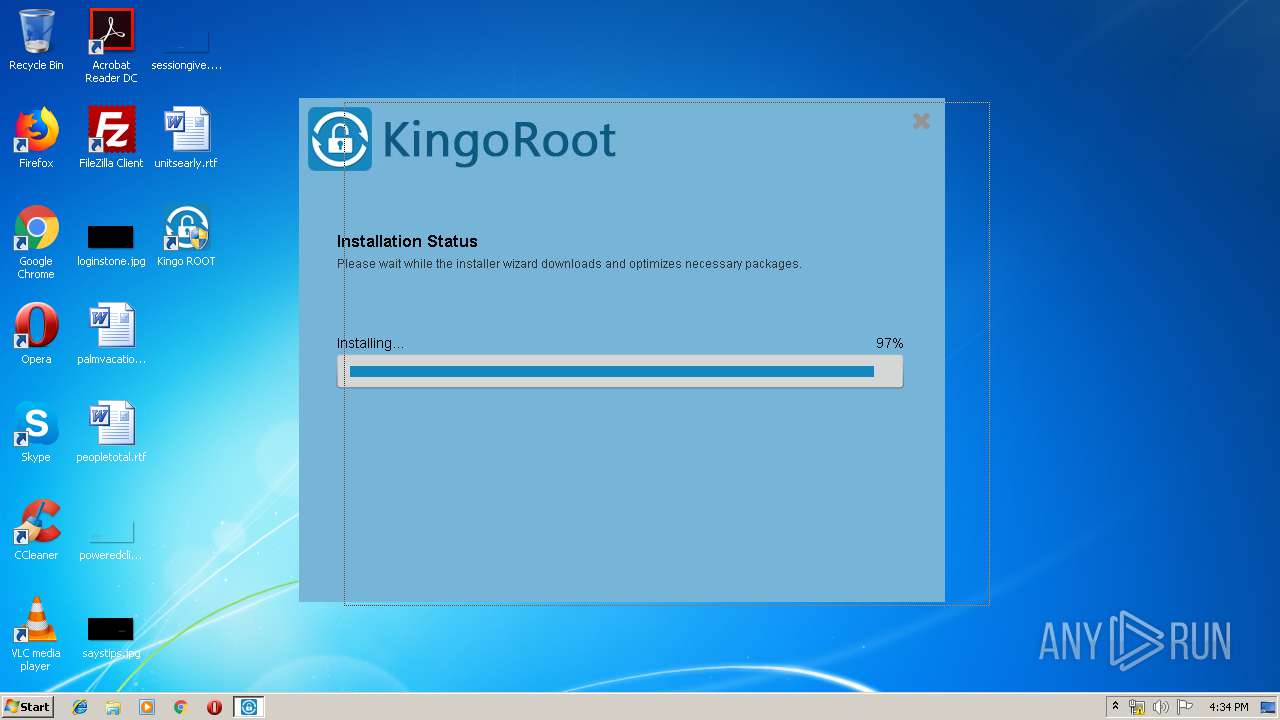Launch Acrobat Reader DC shortcut

coord(111,45)
